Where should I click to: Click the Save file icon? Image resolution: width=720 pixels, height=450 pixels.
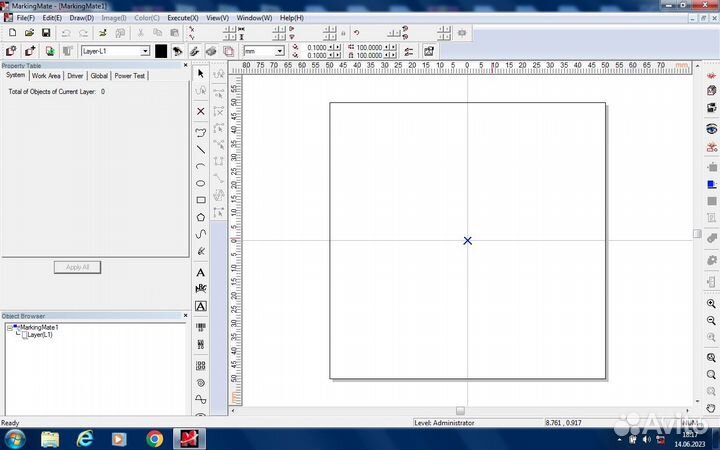tap(46, 33)
